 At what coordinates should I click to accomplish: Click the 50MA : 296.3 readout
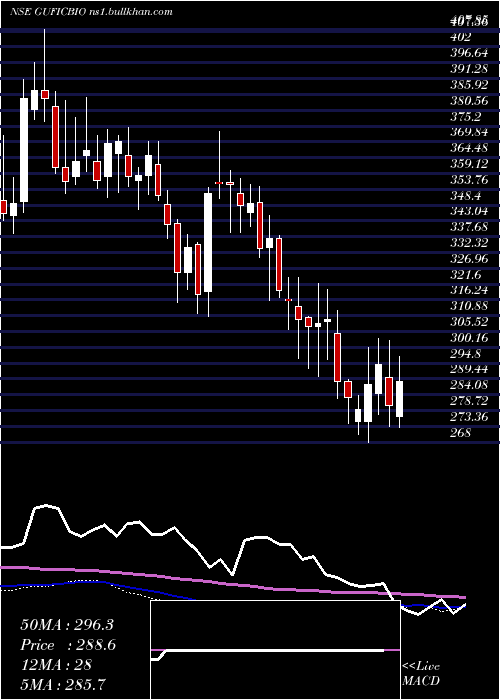pos(66,625)
